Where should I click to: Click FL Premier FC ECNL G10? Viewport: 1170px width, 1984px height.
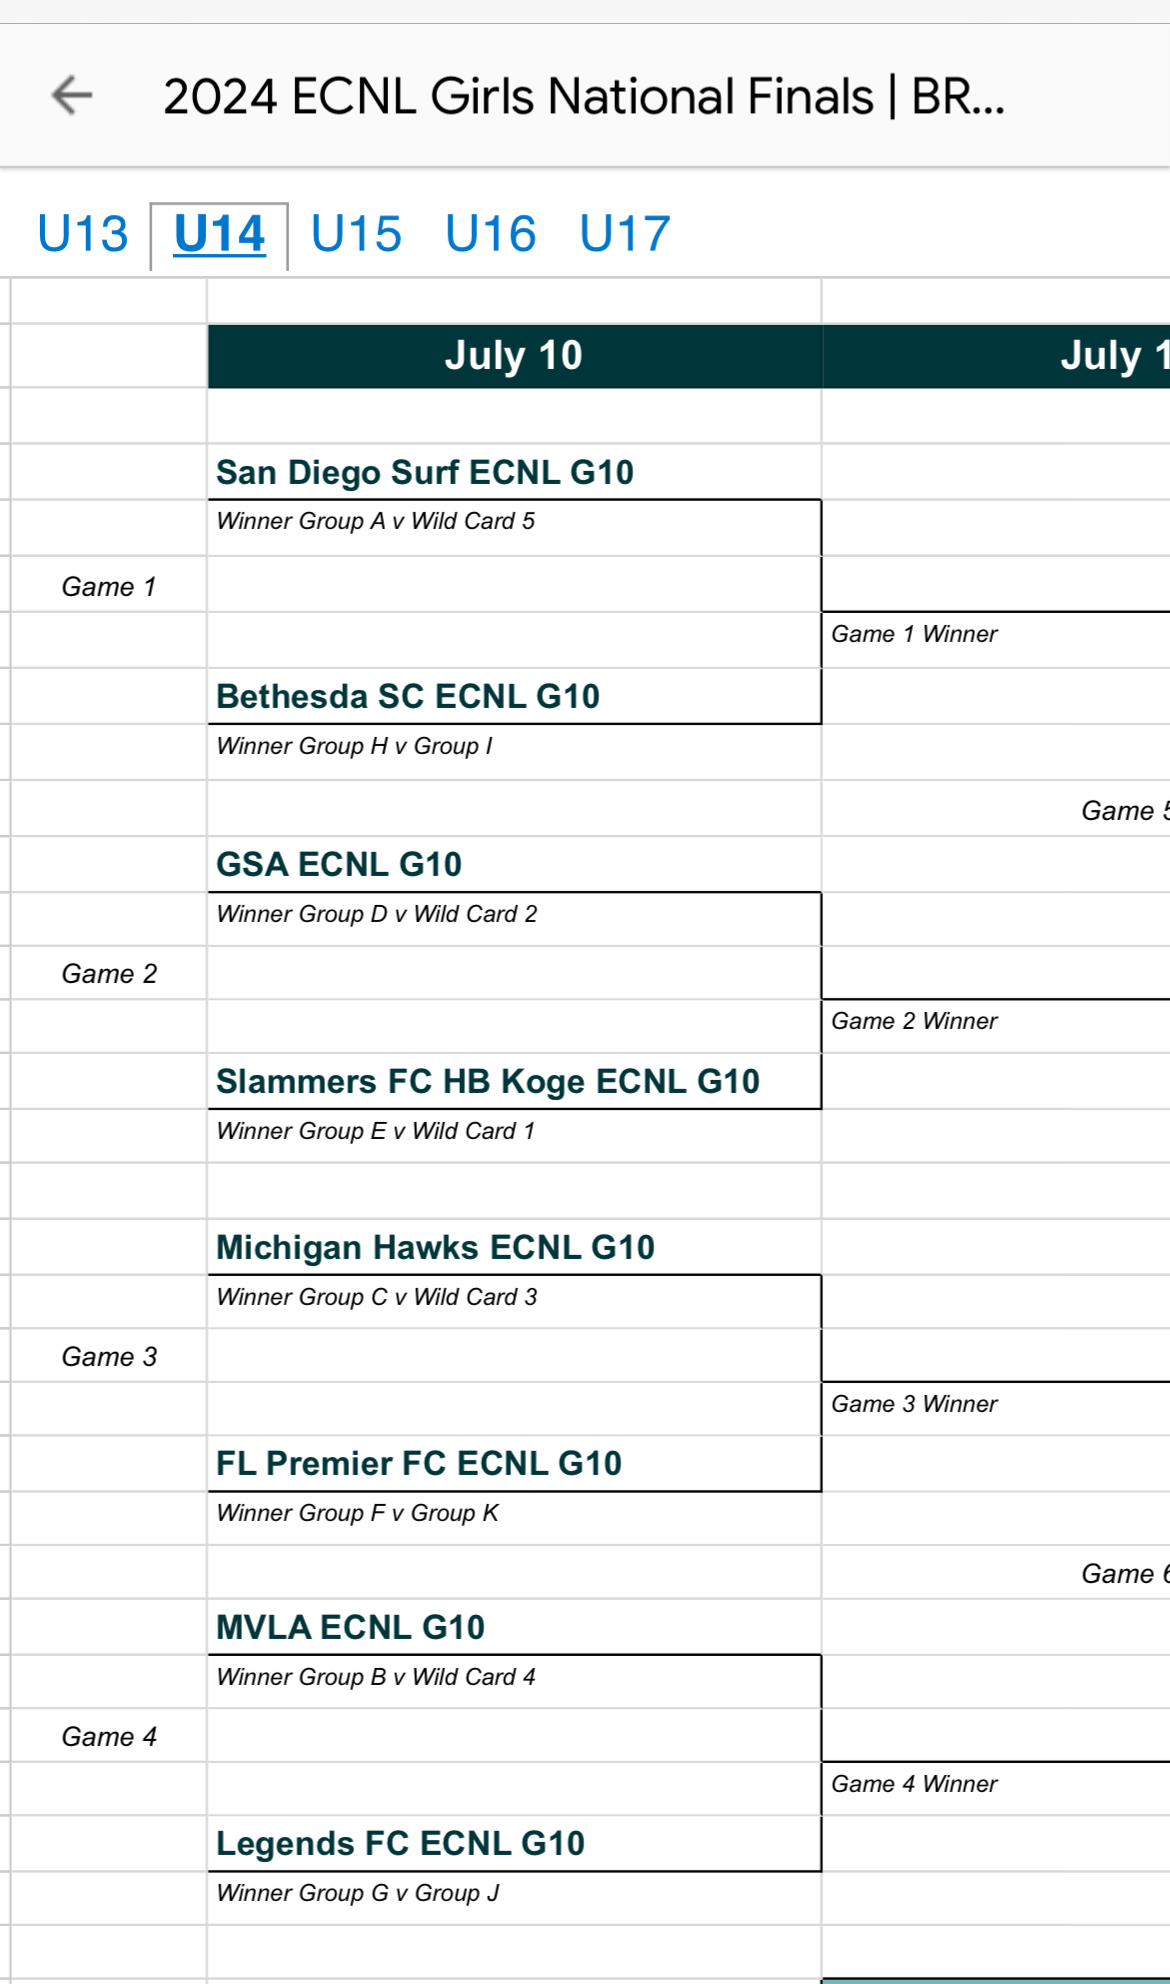(419, 1464)
